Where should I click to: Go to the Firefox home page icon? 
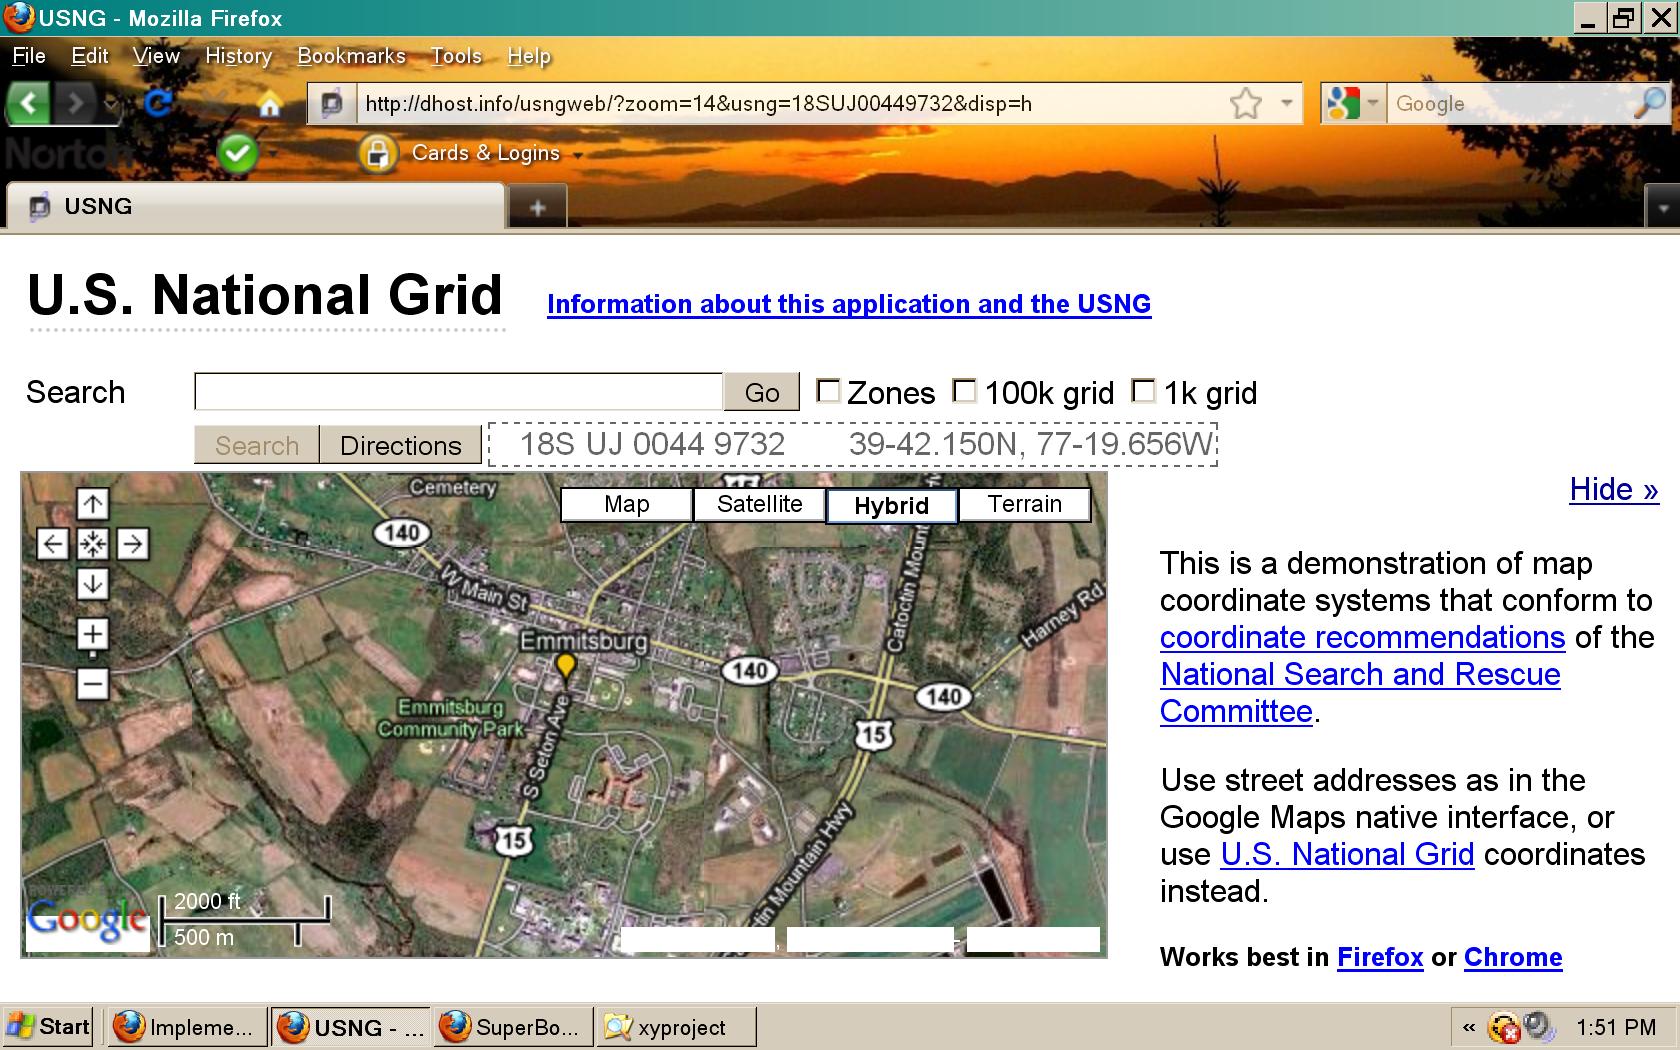[x=269, y=103]
